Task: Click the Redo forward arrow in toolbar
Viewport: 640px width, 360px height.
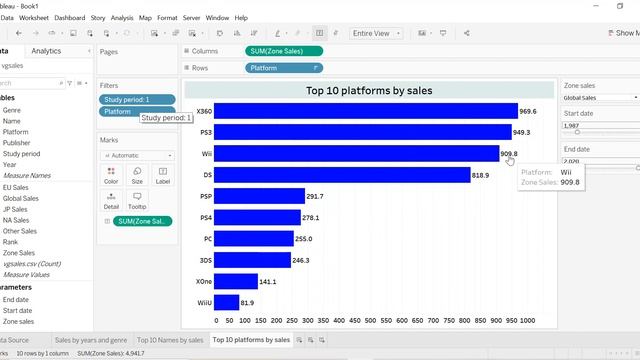Action: [36, 33]
